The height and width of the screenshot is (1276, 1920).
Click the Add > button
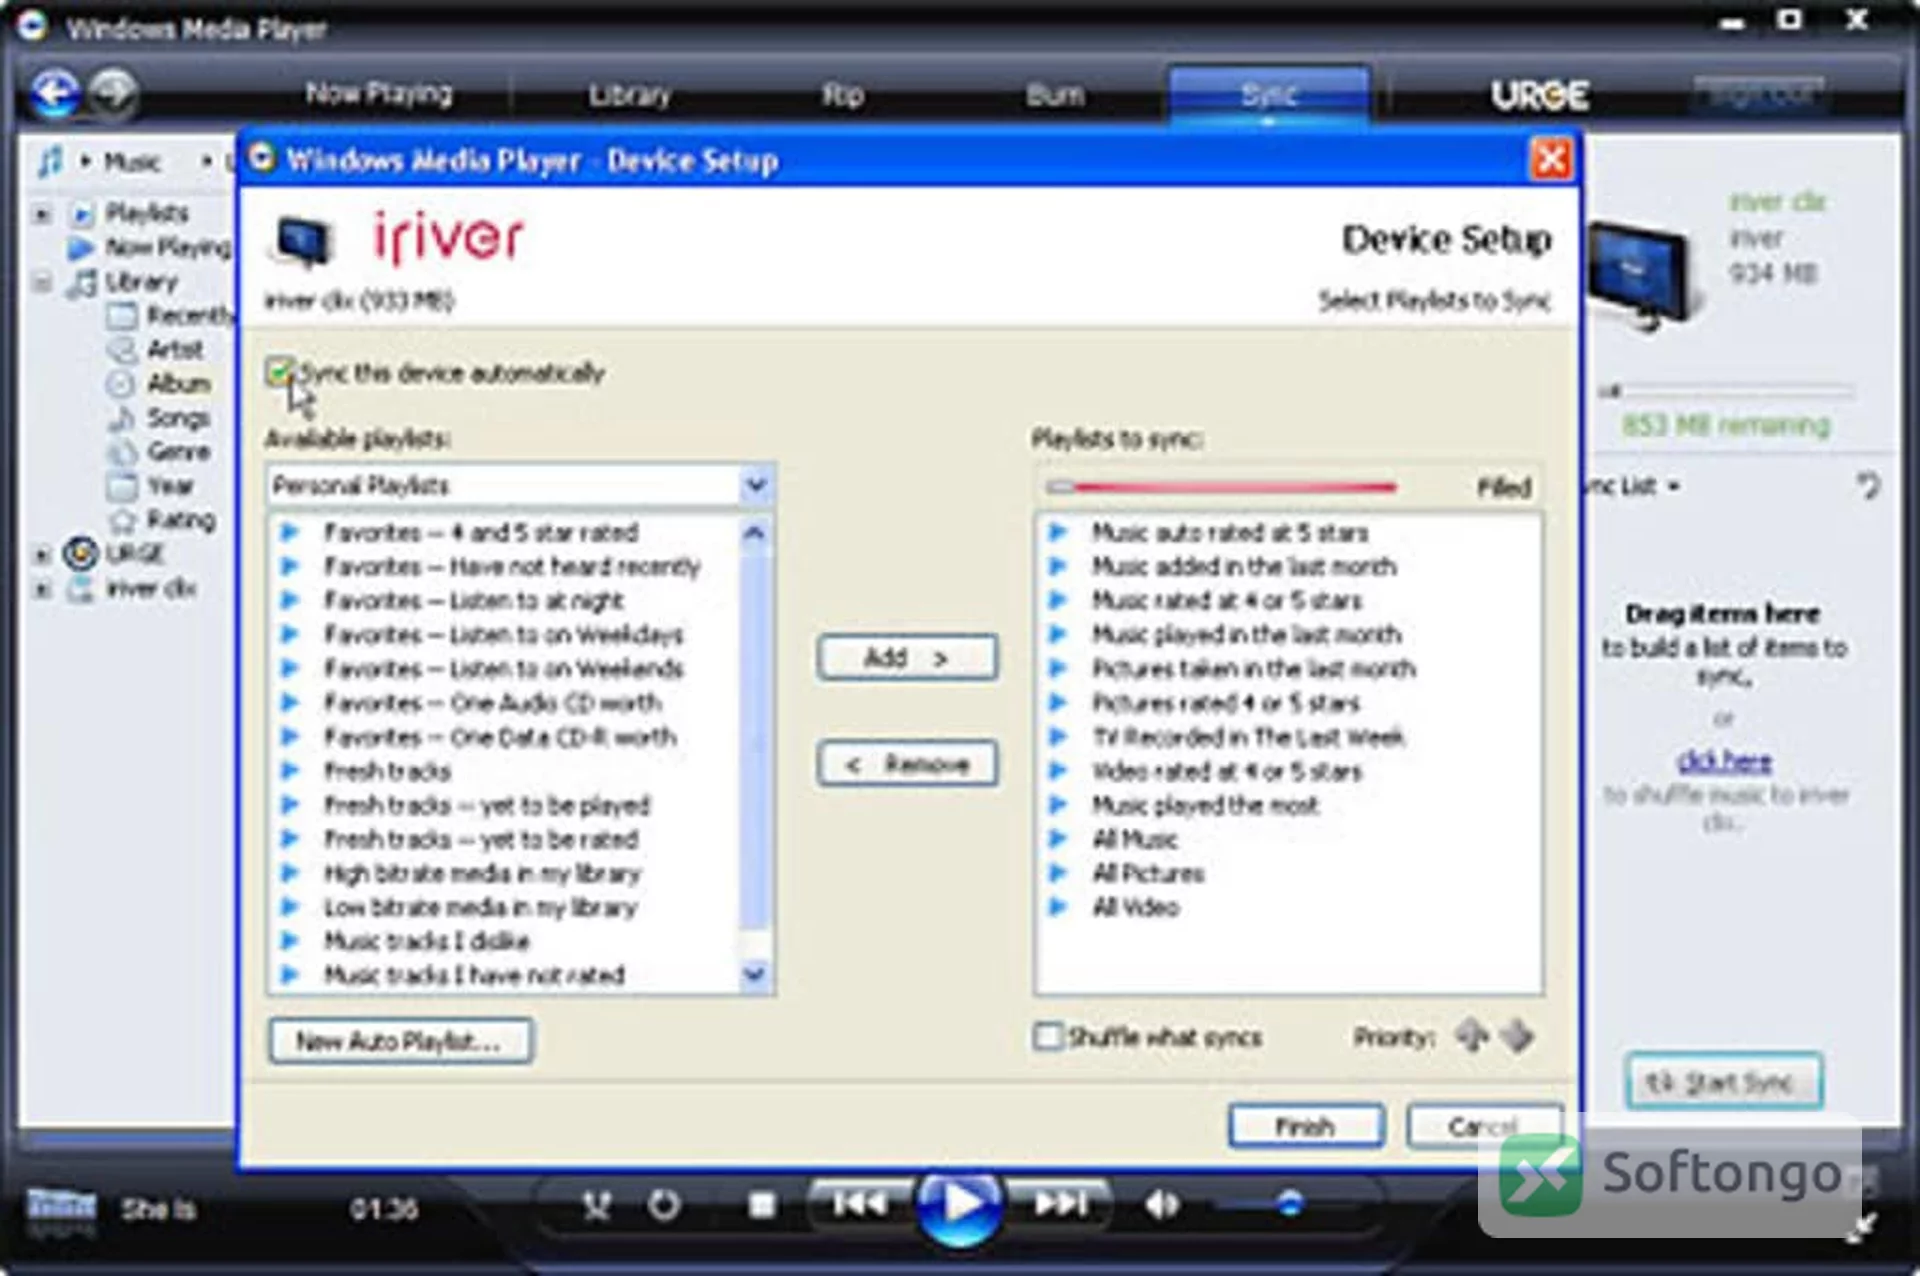(x=907, y=658)
